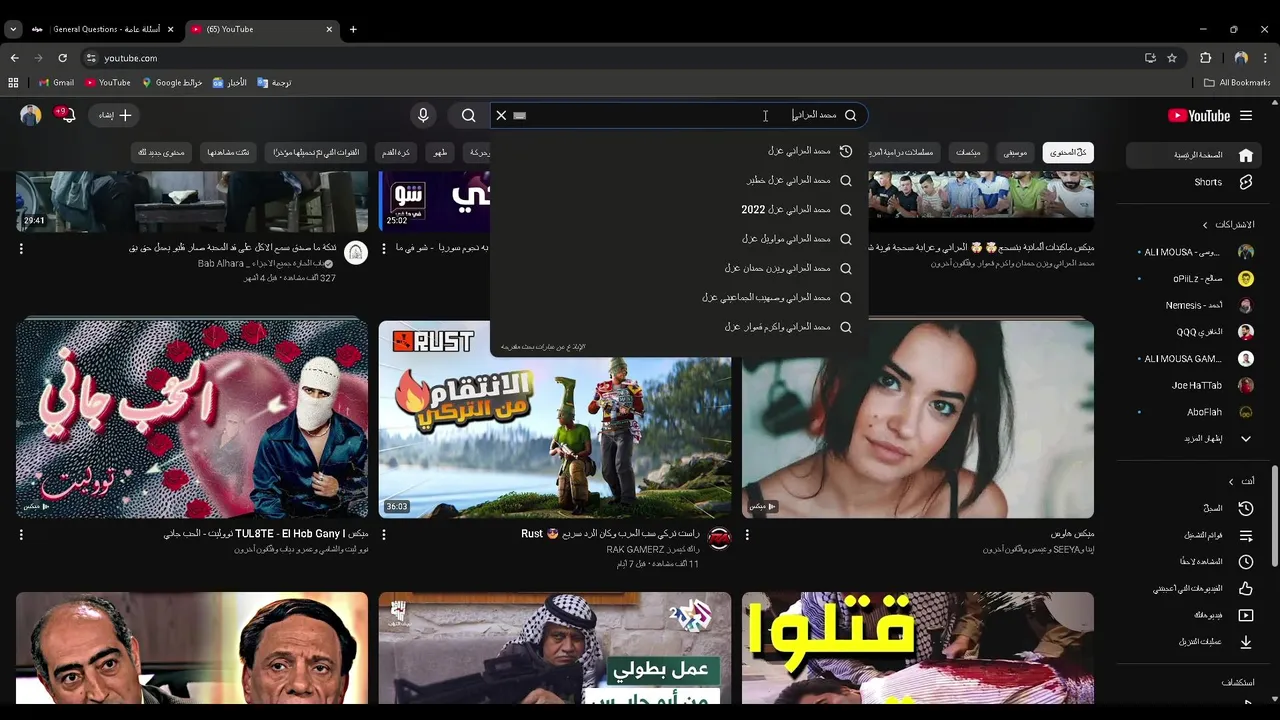The width and height of the screenshot is (1280, 720).
Task: Expand Show more (إظهار المزيد) subscriptions
Action: click(1195, 438)
